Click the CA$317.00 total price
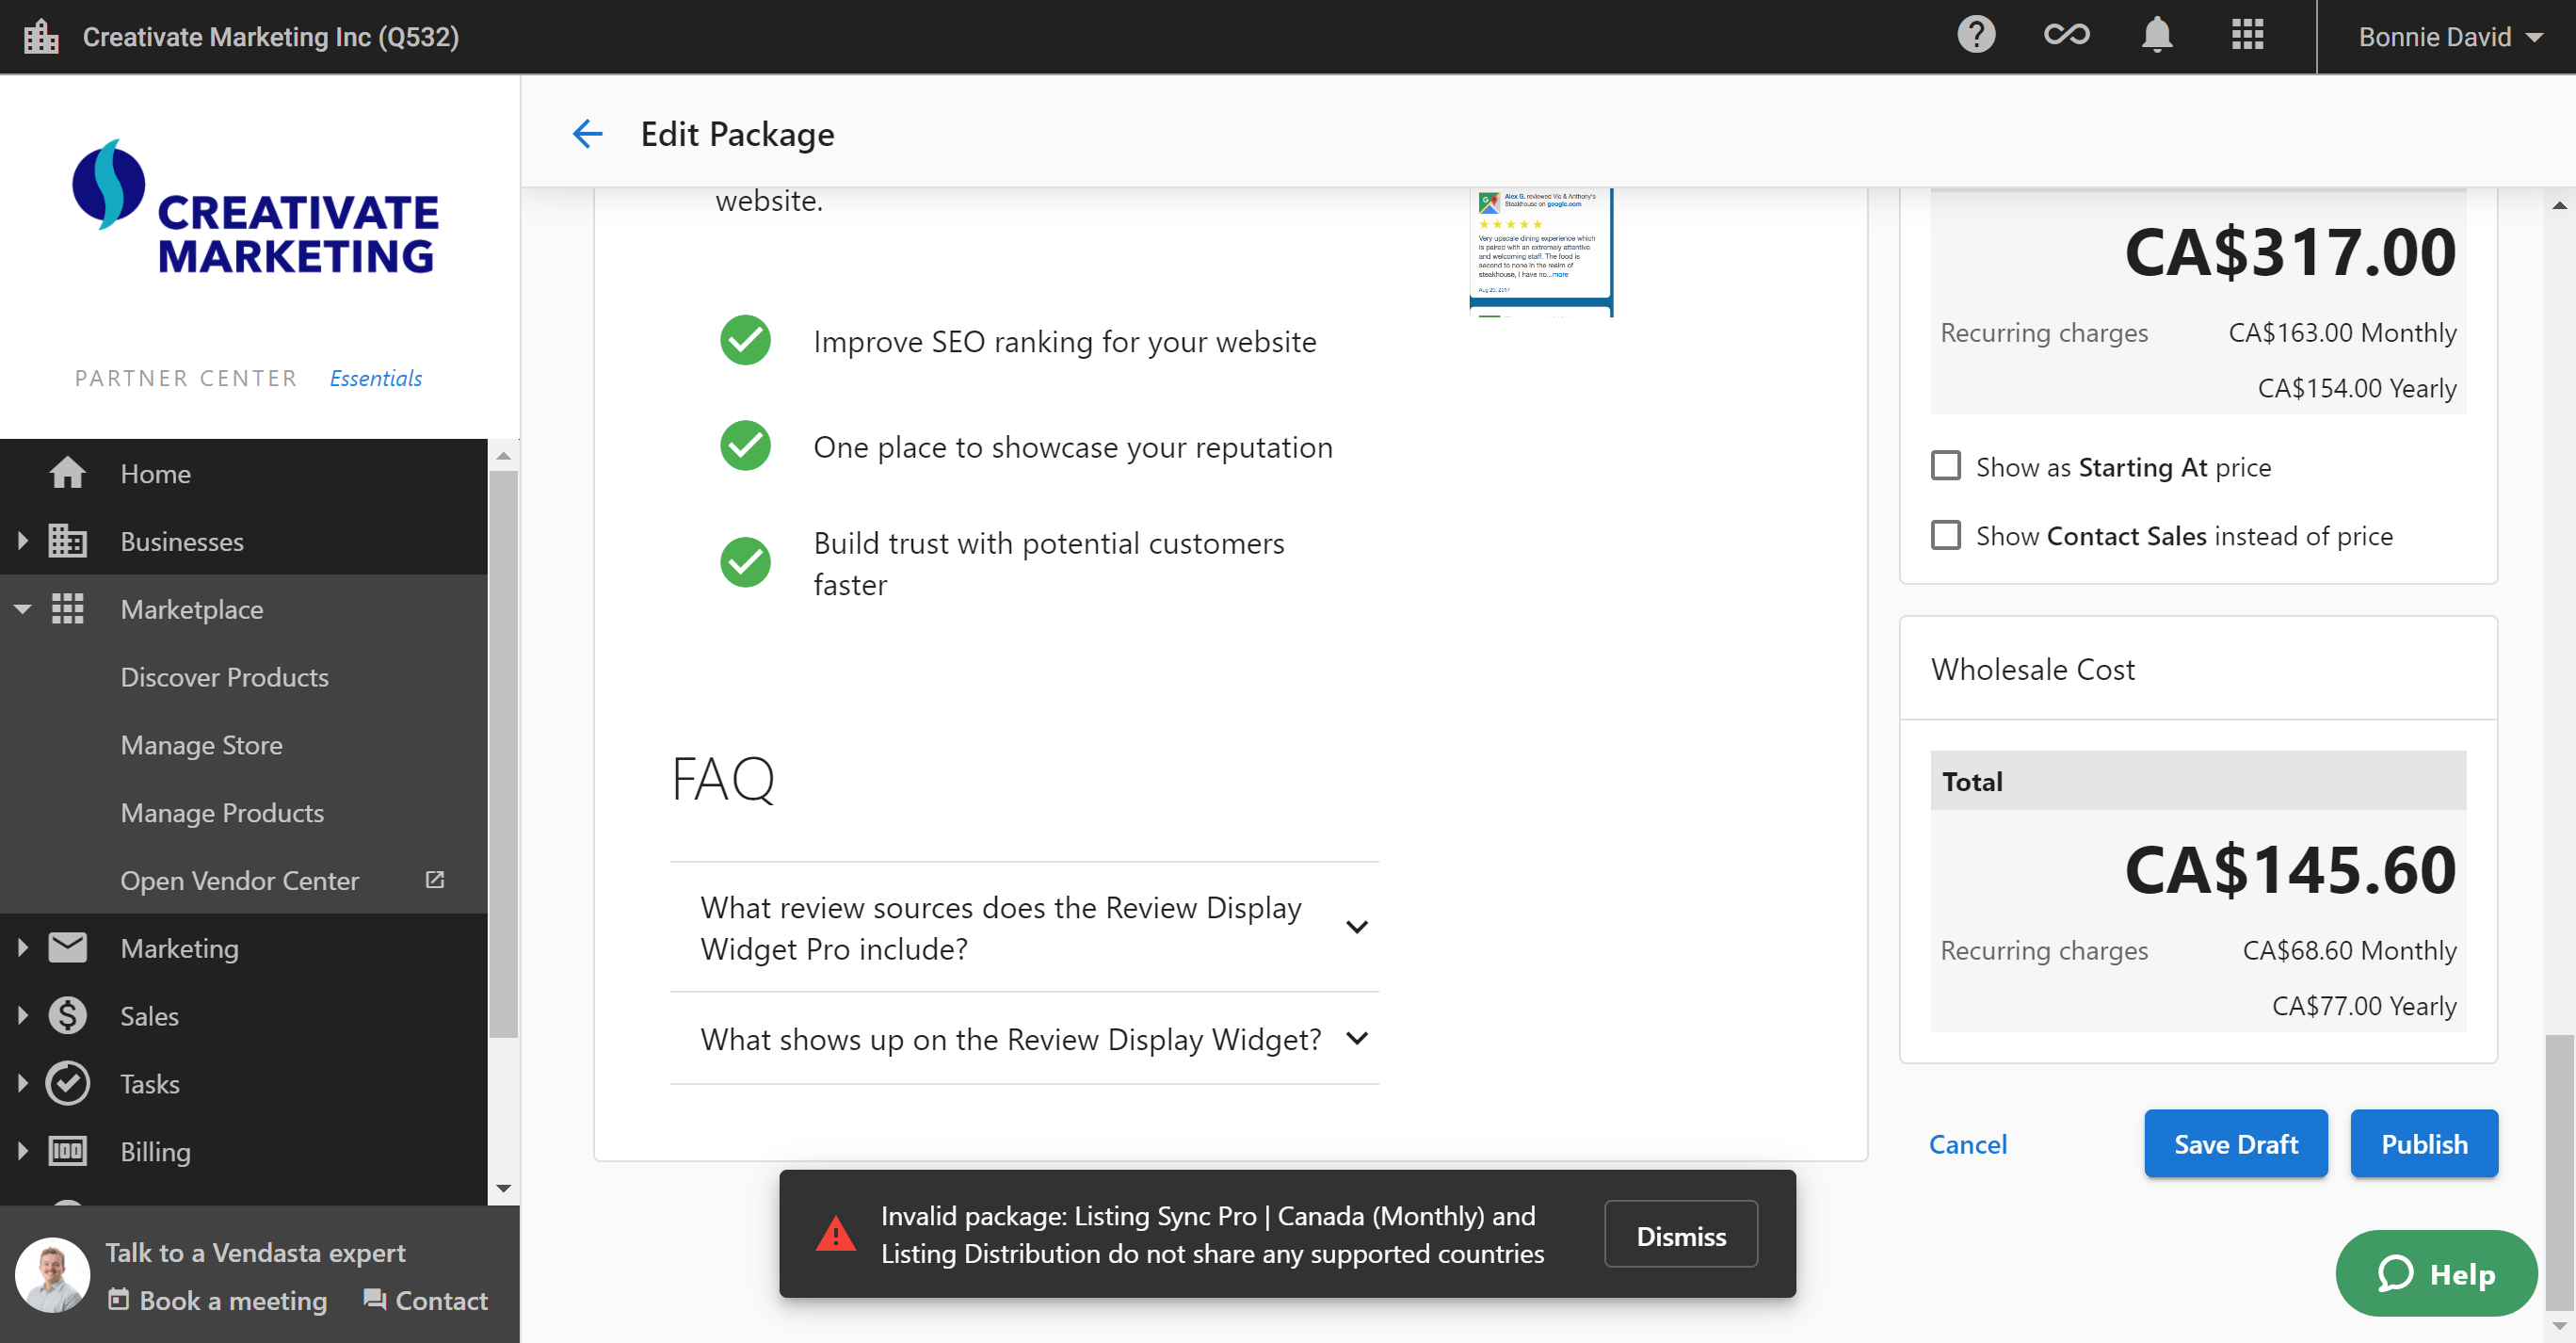Screen dimensions: 2576x1343 [x=2290, y=251]
